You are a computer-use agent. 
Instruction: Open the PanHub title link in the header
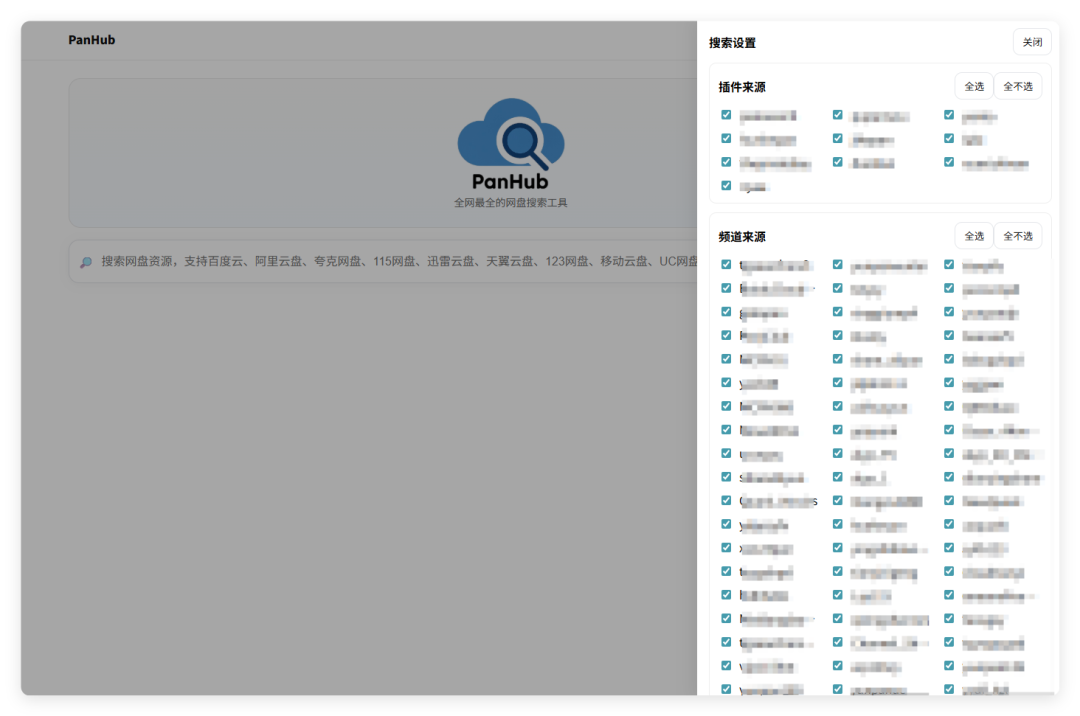(x=92, y=40)
